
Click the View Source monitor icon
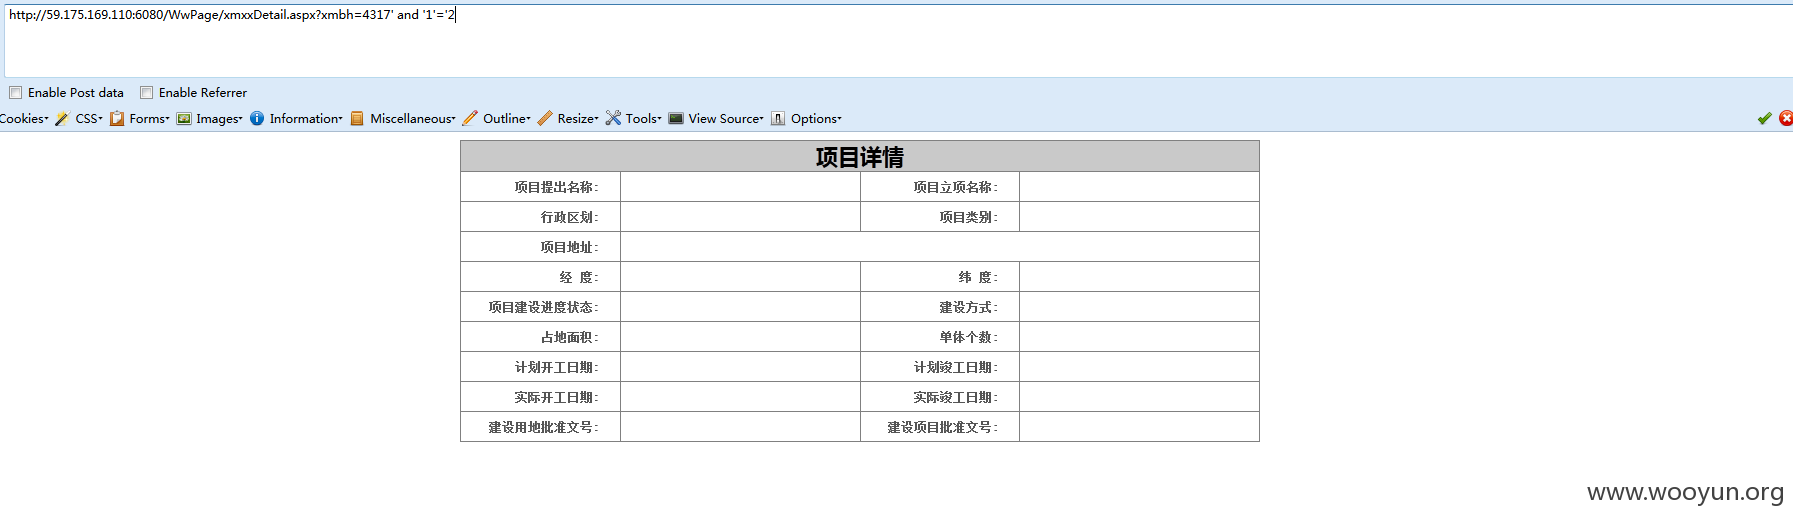tap(676, 119)
